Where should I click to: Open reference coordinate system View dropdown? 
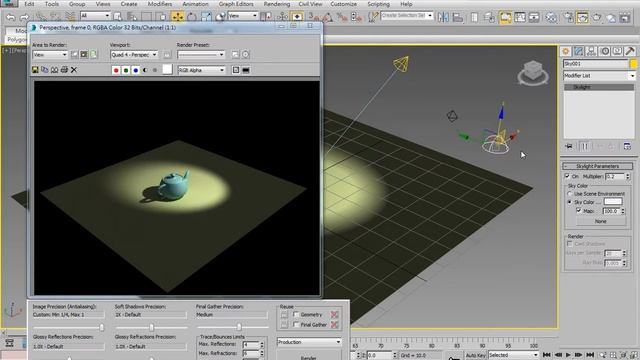click(242, 16)
